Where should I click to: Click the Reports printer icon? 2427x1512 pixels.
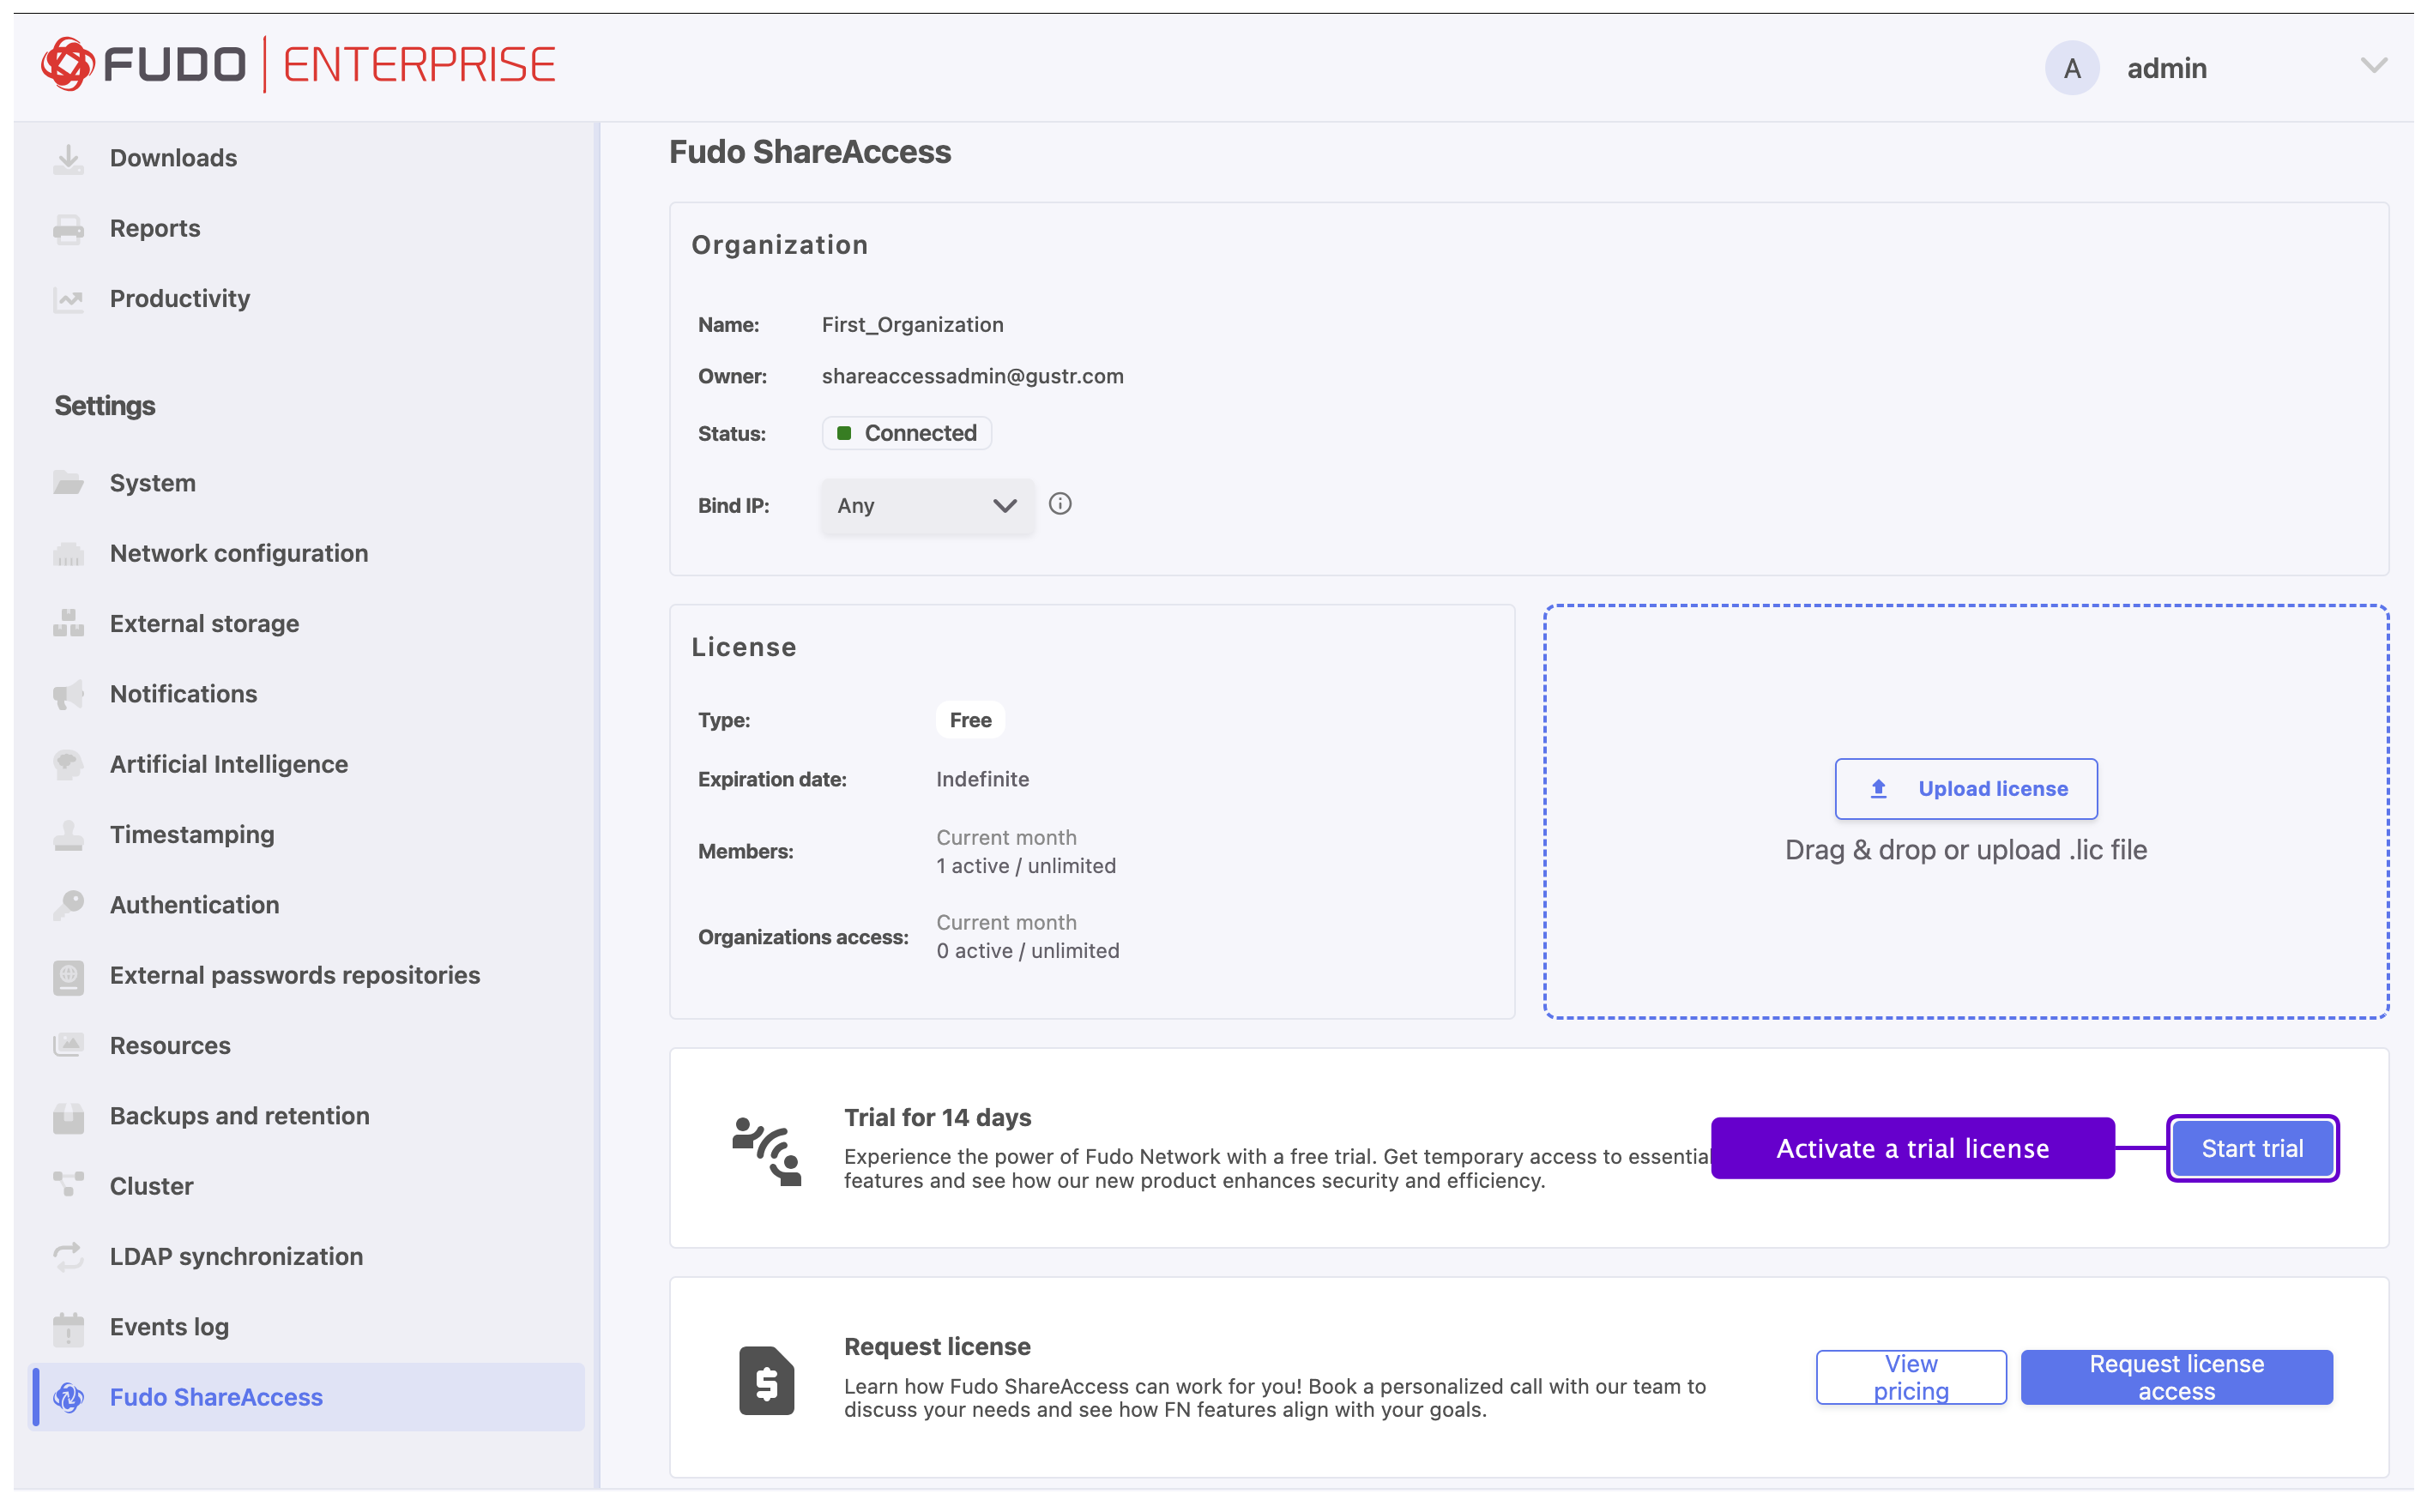point(68,229)
